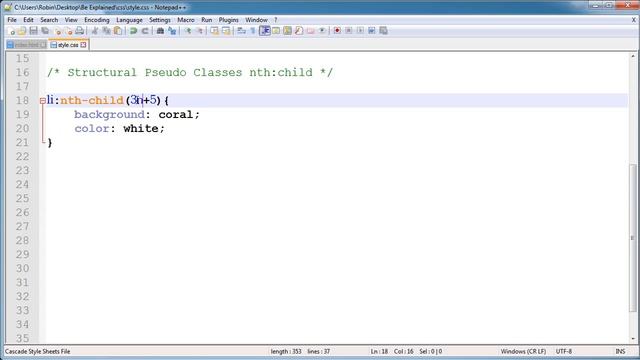The width and height of the screenshot is (640, 360).
Task: Toggle file monitoring eye icon
Action: 322,31
